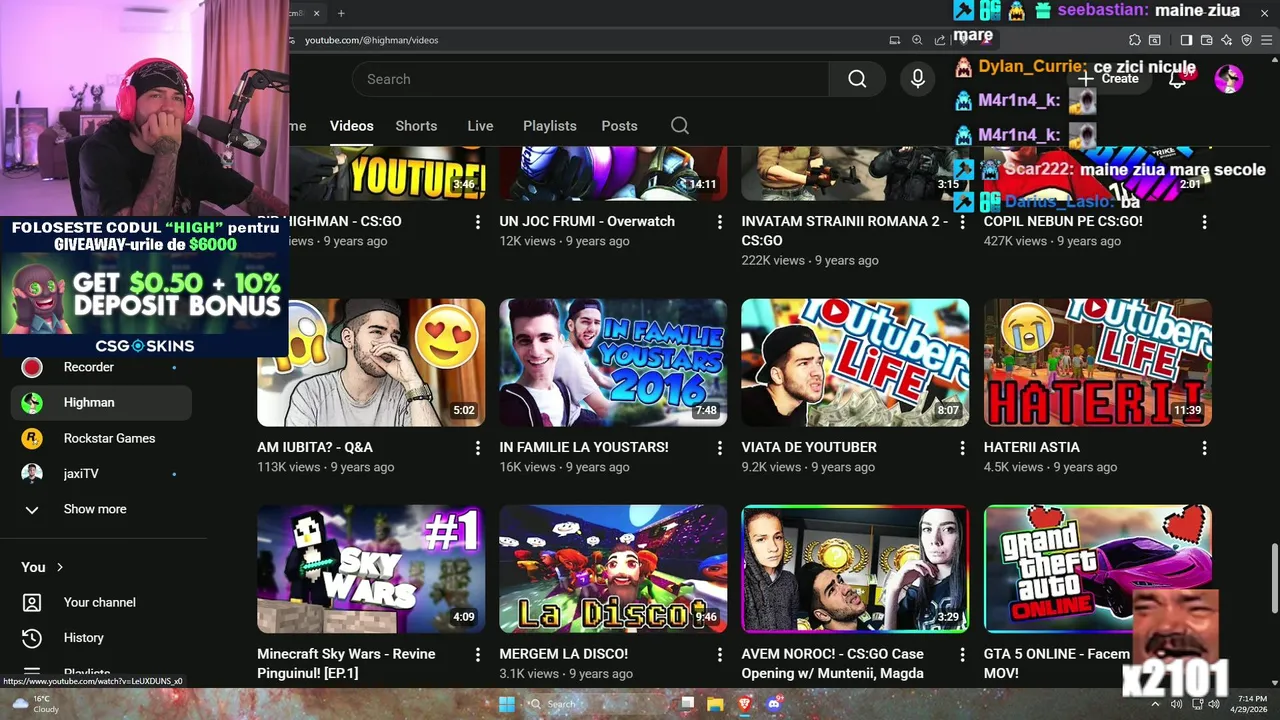The height and width of the screenshot is (720, 1280).
Task: Expand the You section chevron
Action: (x=60, y=567)
